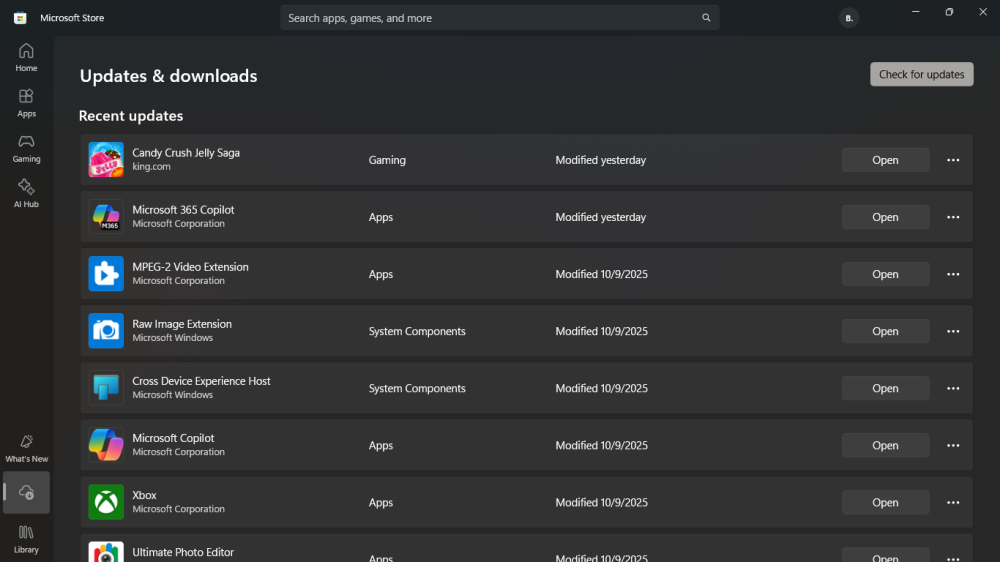
Task: Expand more options for Raw Image Extension
Action: 953,331
